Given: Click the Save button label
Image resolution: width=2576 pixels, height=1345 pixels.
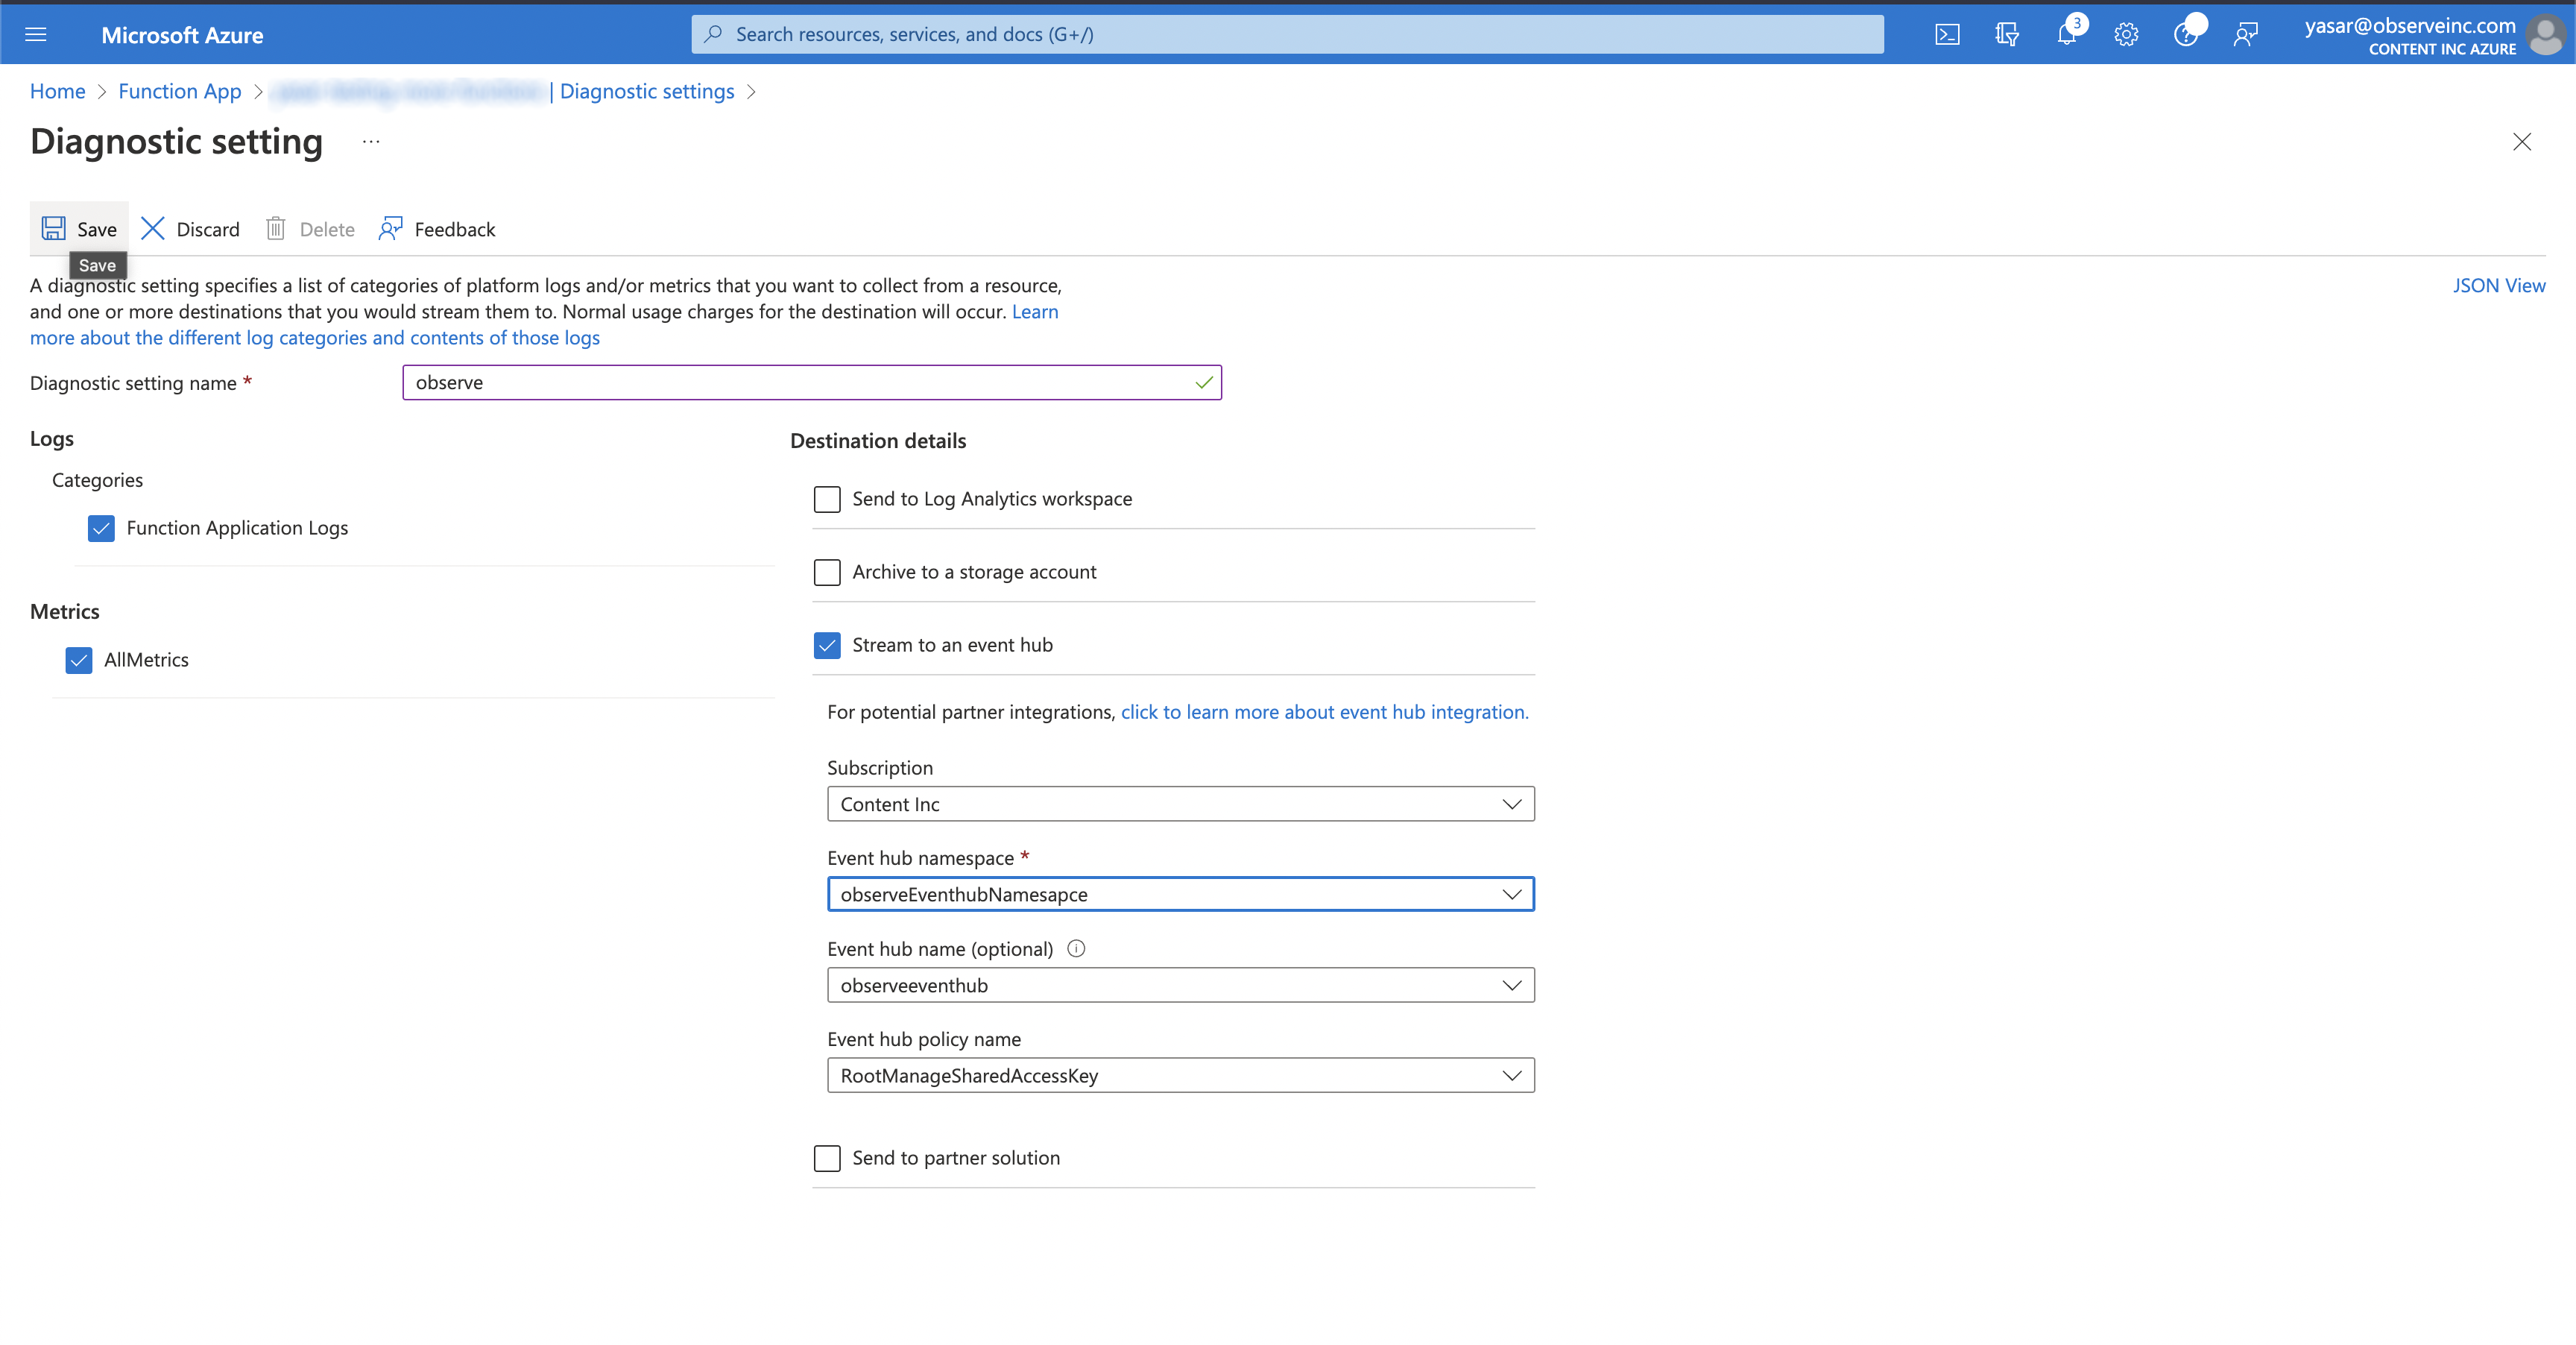Looking at the screenshot, I should coord(97,229).
